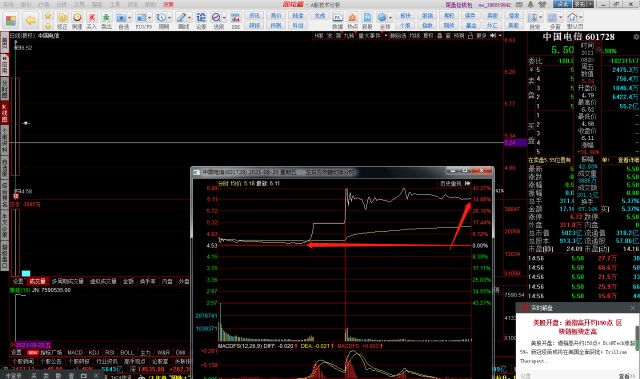Expand the 画线 drawing tool dropdown arrow

tap(189, 18)
